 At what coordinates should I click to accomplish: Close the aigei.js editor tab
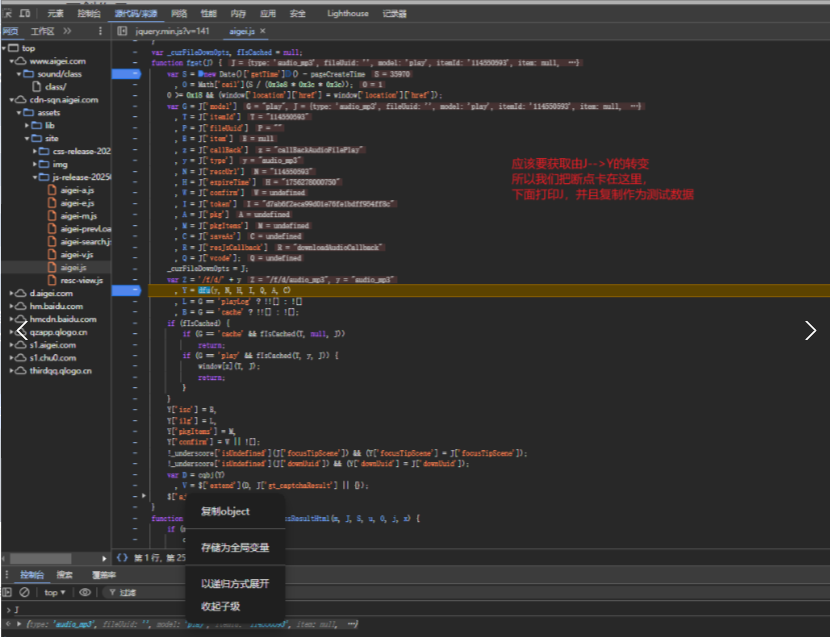click(x=263, y=31)
